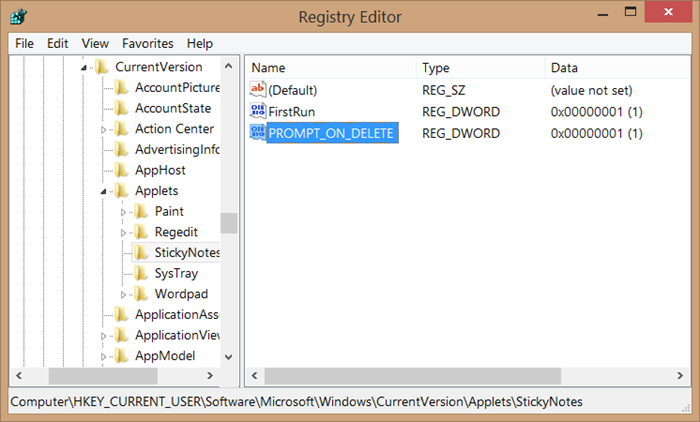This screenshot has width=700, height=422.
Task: Click the AccountState folder icon
Action: coord(120,108)
